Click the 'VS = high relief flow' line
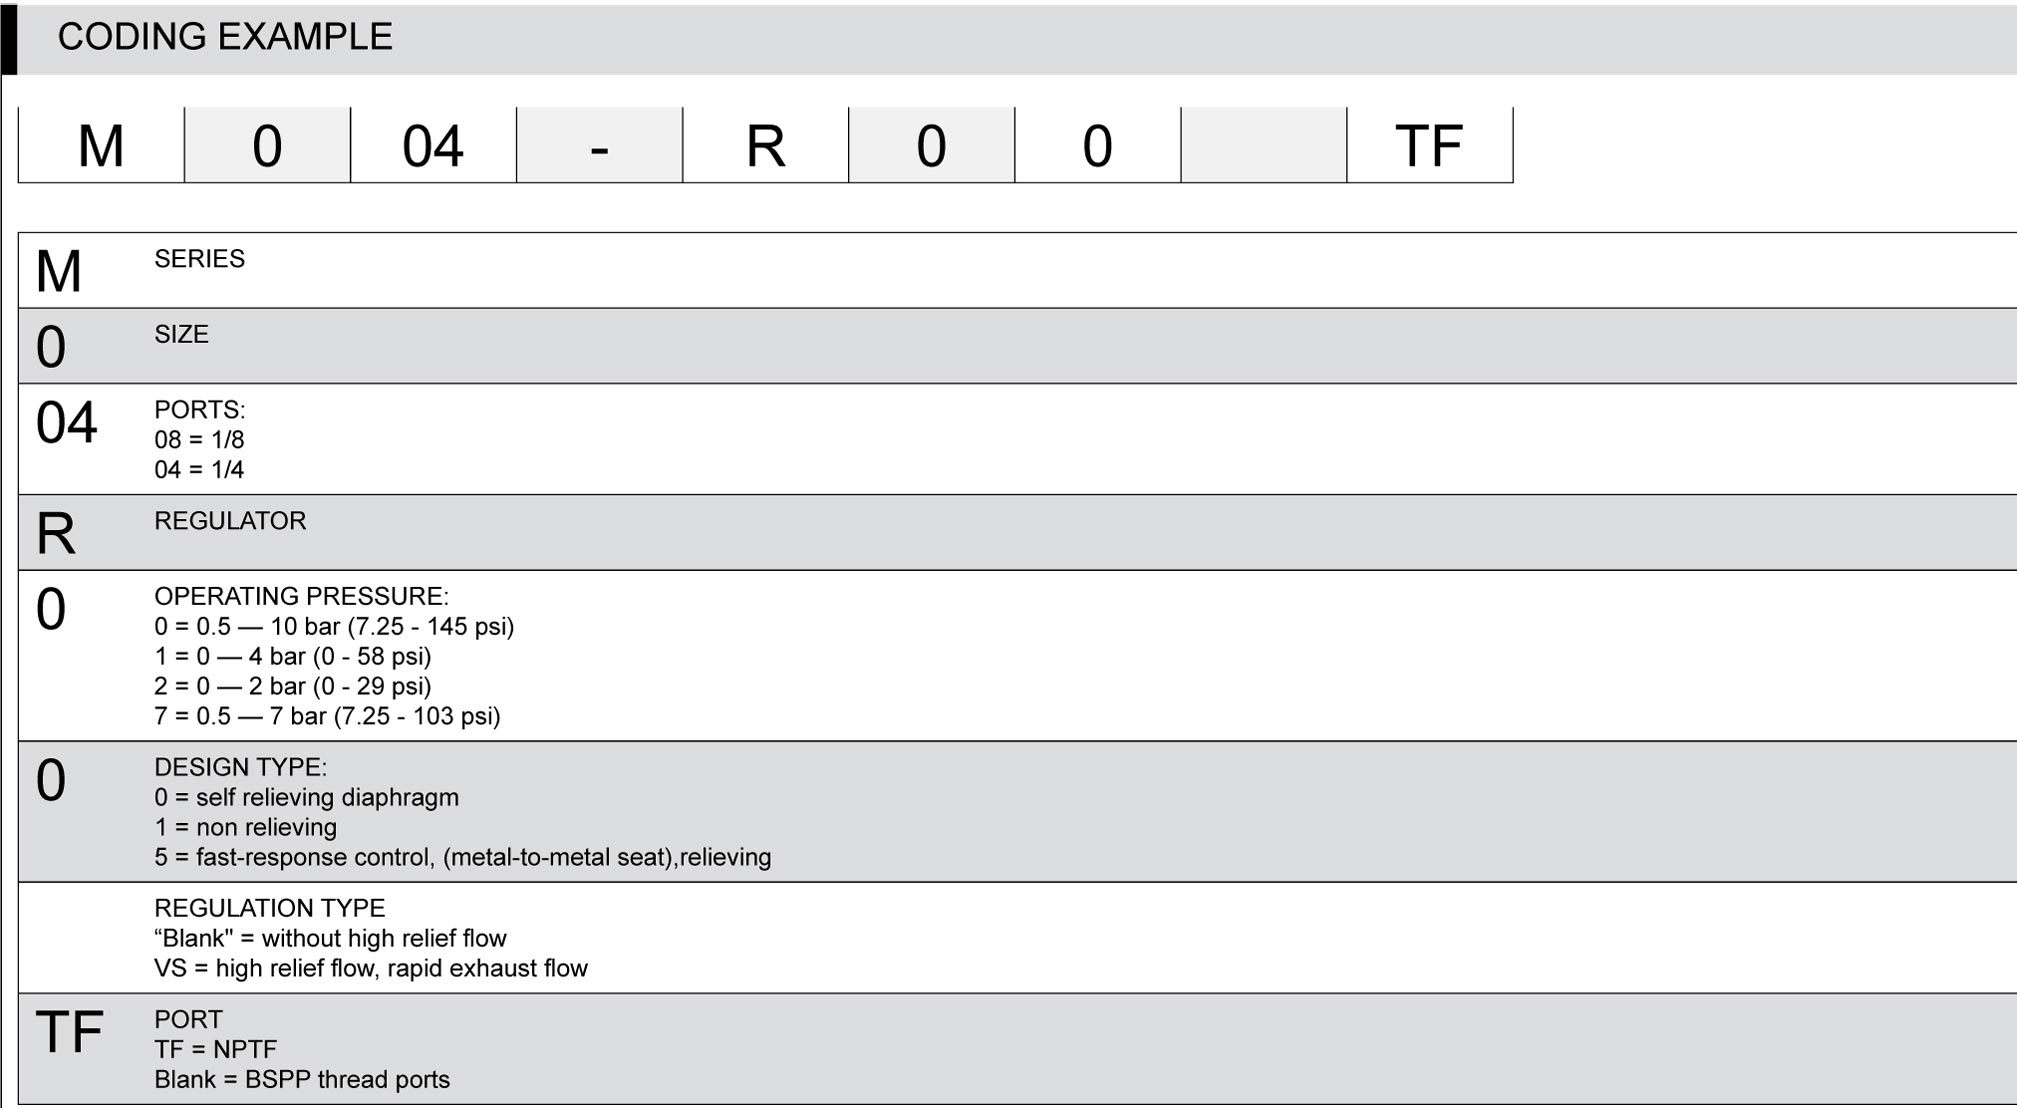The height and width of the screenshot is (1108, 2017). click(370, 969)
